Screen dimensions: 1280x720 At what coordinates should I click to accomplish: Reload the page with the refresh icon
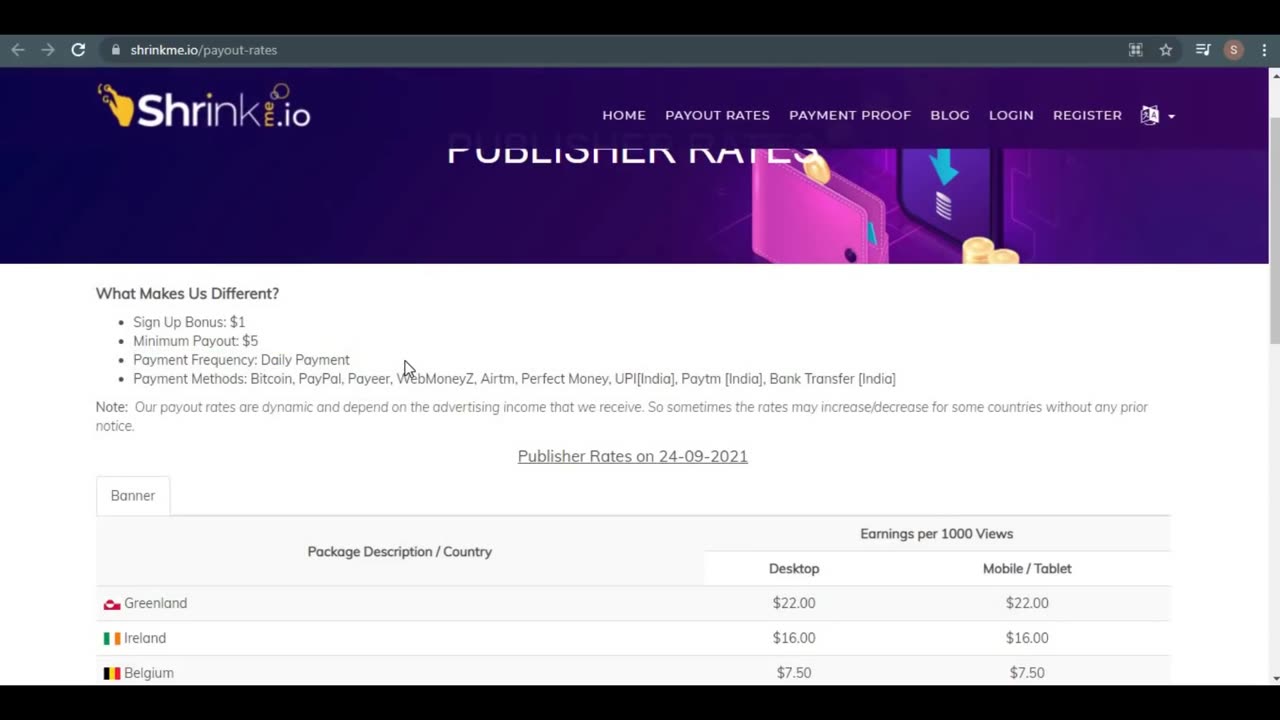[78, 50]
